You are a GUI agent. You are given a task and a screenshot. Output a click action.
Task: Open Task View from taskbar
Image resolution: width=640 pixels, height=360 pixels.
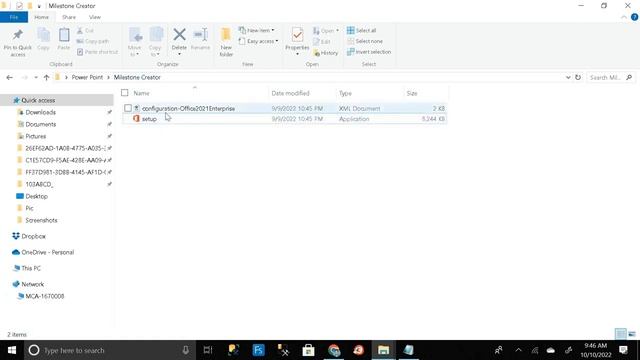pos(208,350)
